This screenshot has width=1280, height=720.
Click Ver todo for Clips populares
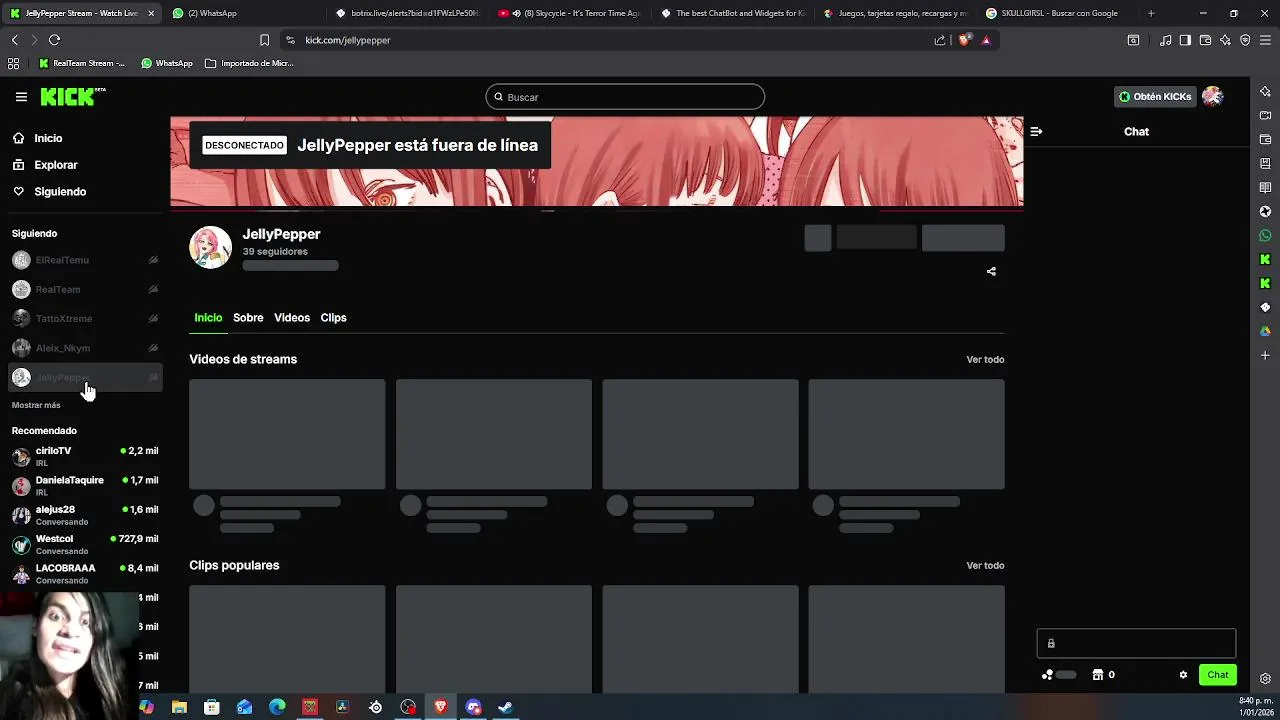click(985, 565)
